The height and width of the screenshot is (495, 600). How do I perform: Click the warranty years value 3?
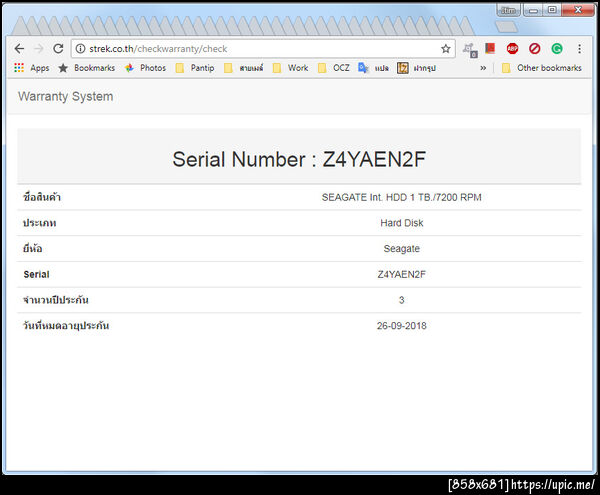click(401, 300)
